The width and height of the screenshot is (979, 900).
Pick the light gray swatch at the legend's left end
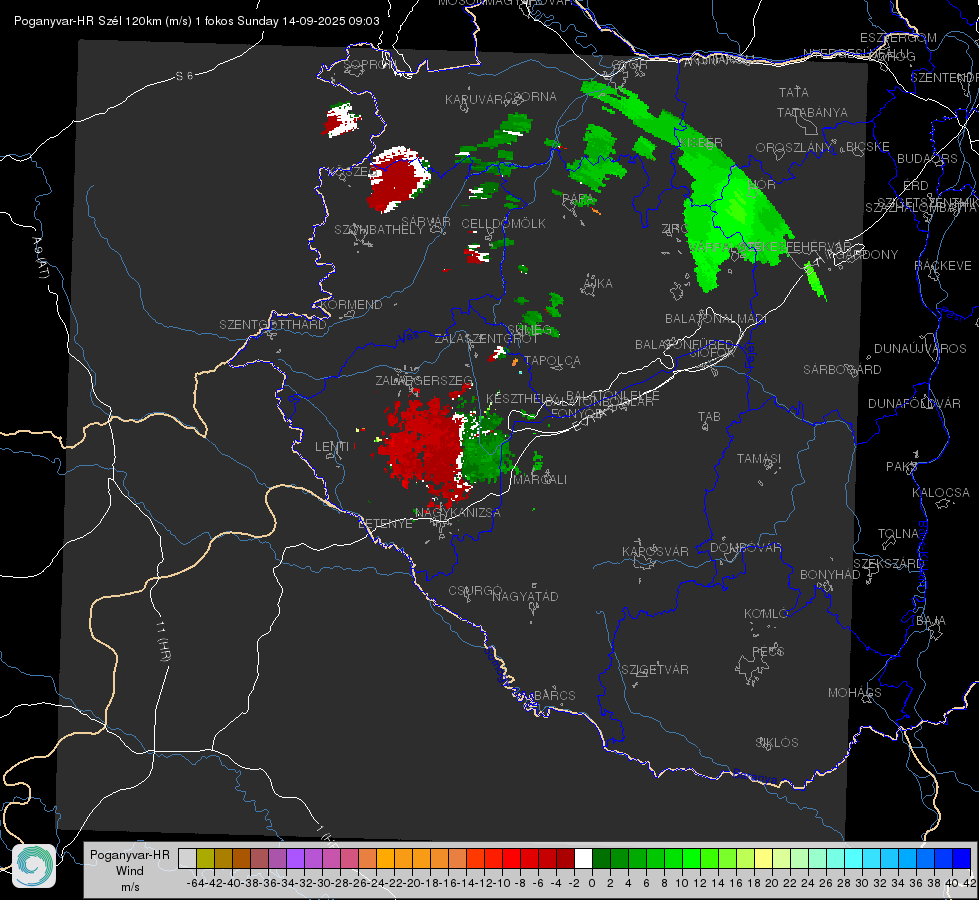coord(187,858)
